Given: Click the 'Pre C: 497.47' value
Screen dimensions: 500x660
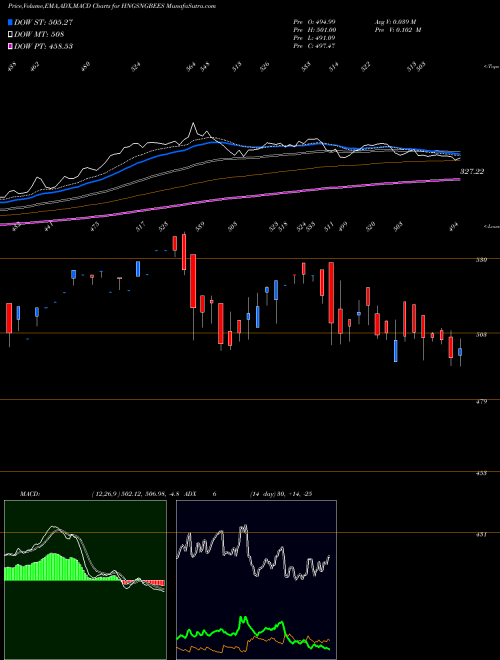Looking at the screenshot, I should [314, 46].
